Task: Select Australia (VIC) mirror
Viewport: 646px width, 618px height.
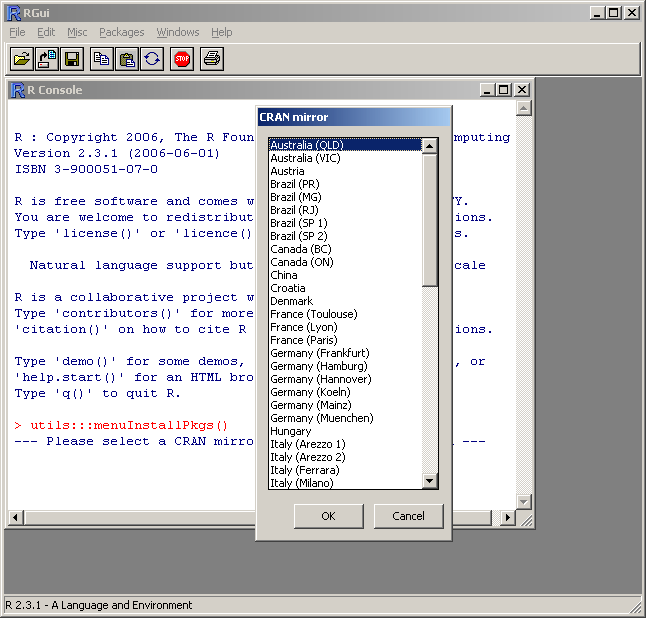Action: (x=345, y=158)
